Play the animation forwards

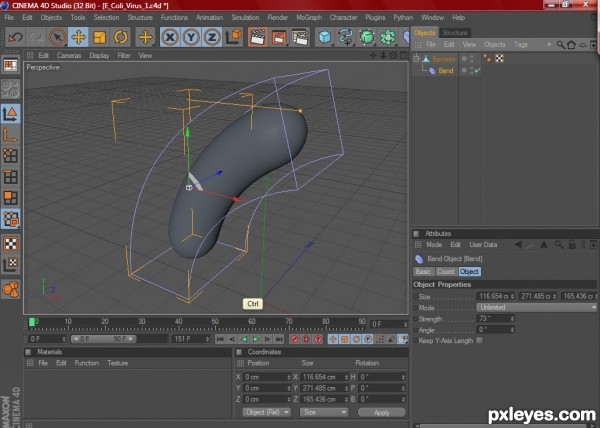click(x=256, y=339)
